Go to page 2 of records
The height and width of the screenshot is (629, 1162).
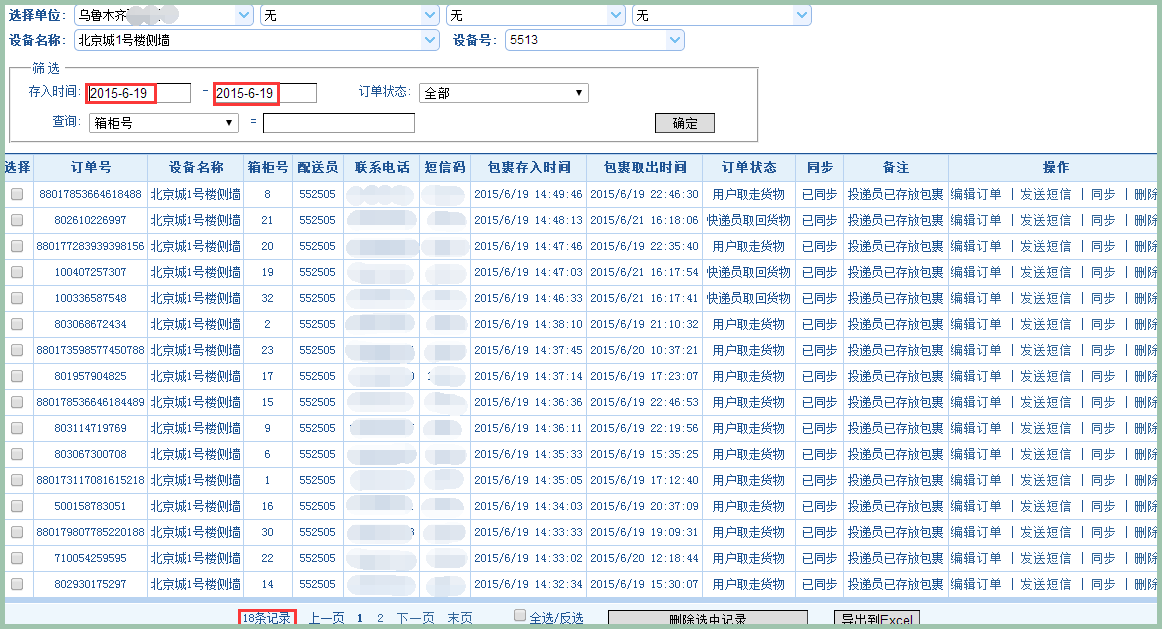[x=380, y=619]
